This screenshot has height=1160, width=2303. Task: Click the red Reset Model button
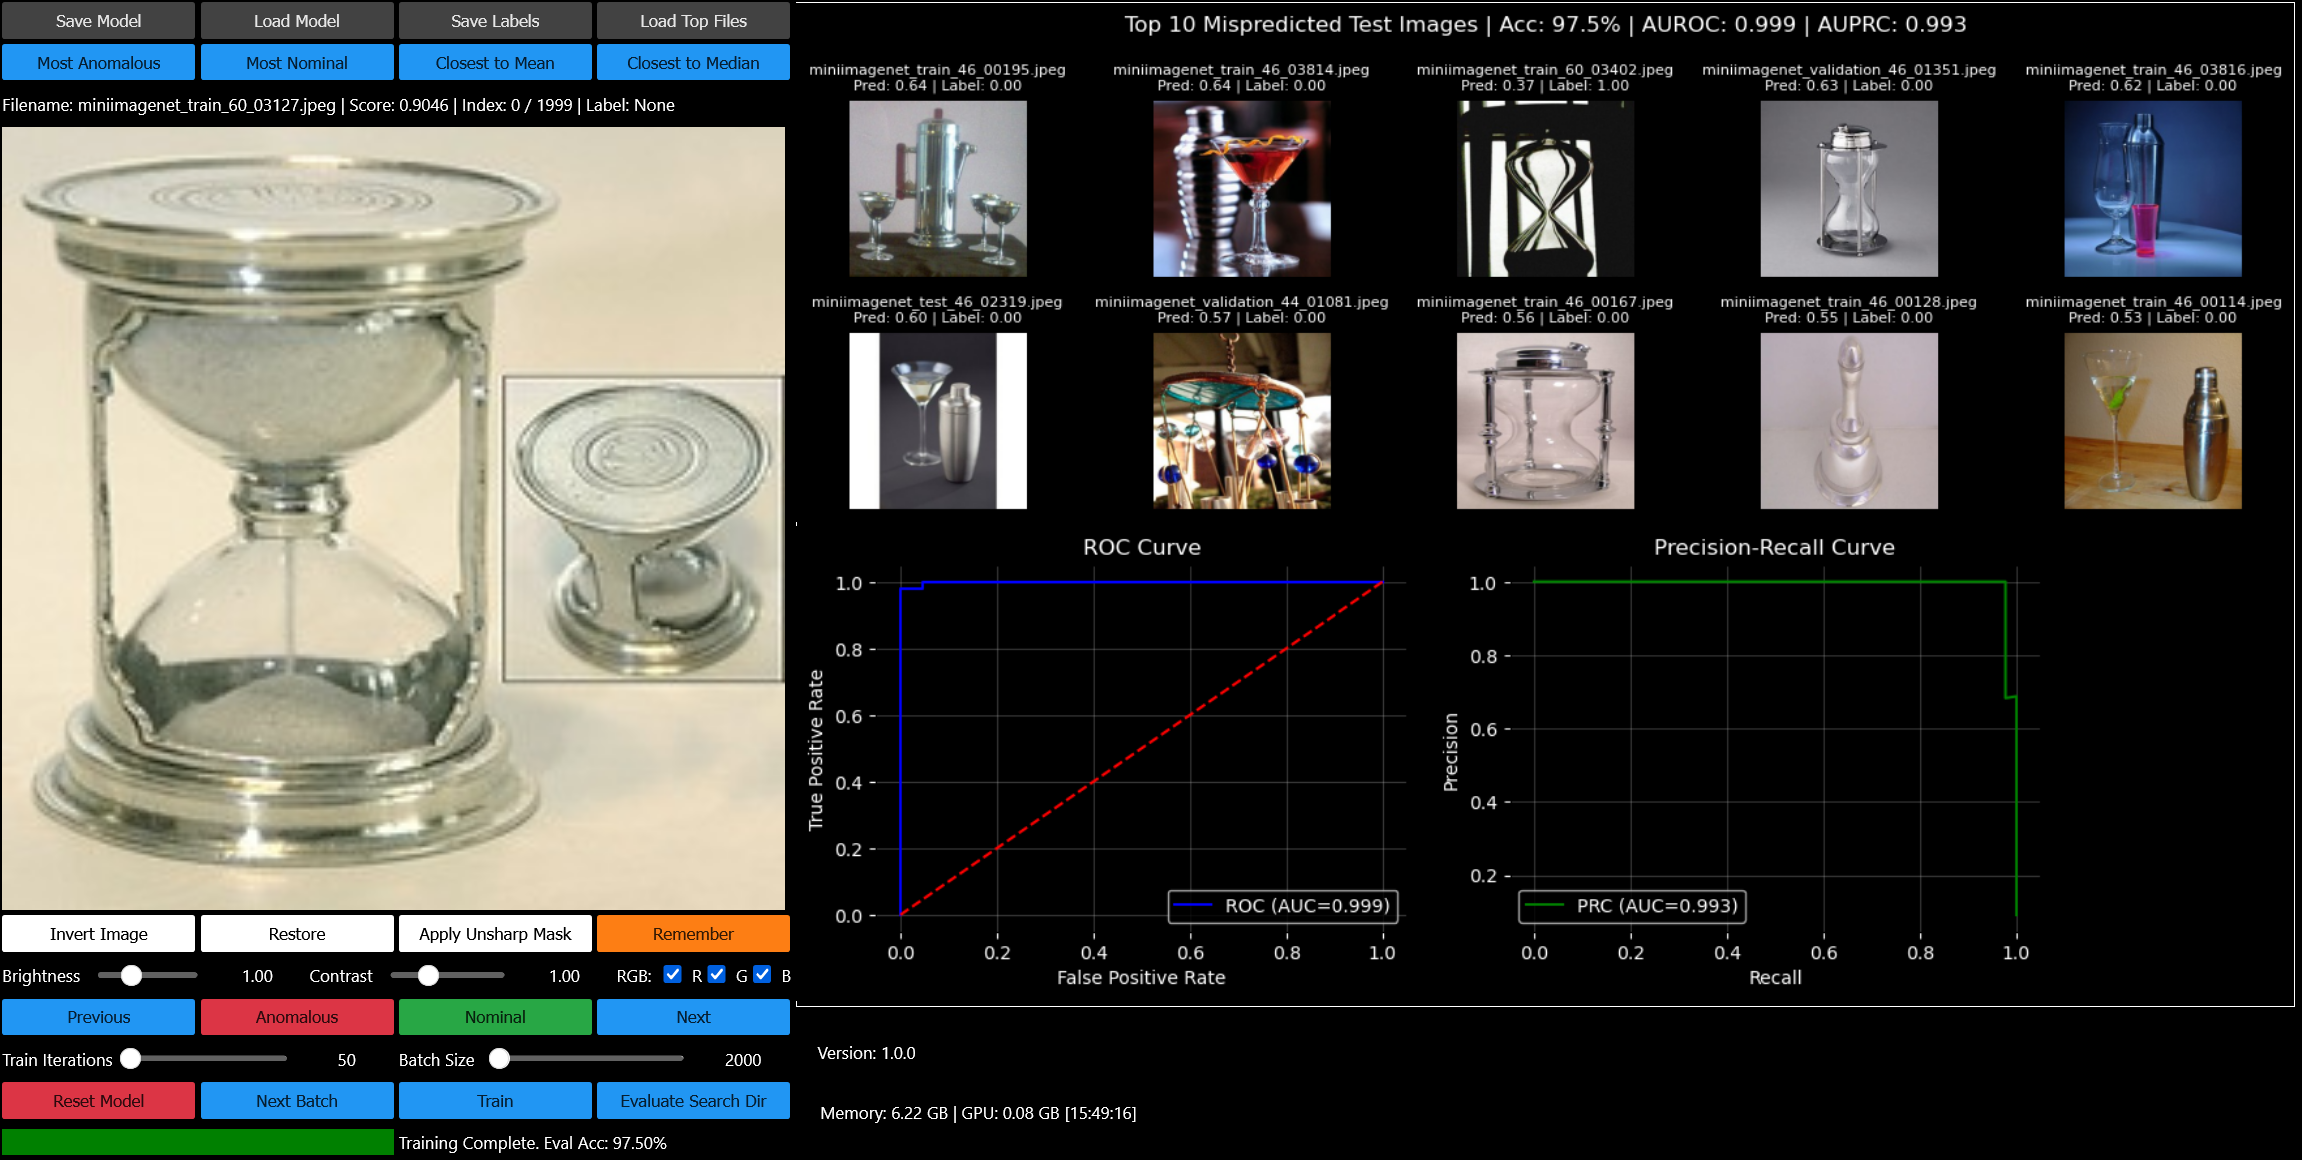click(x=98, y=1101)
